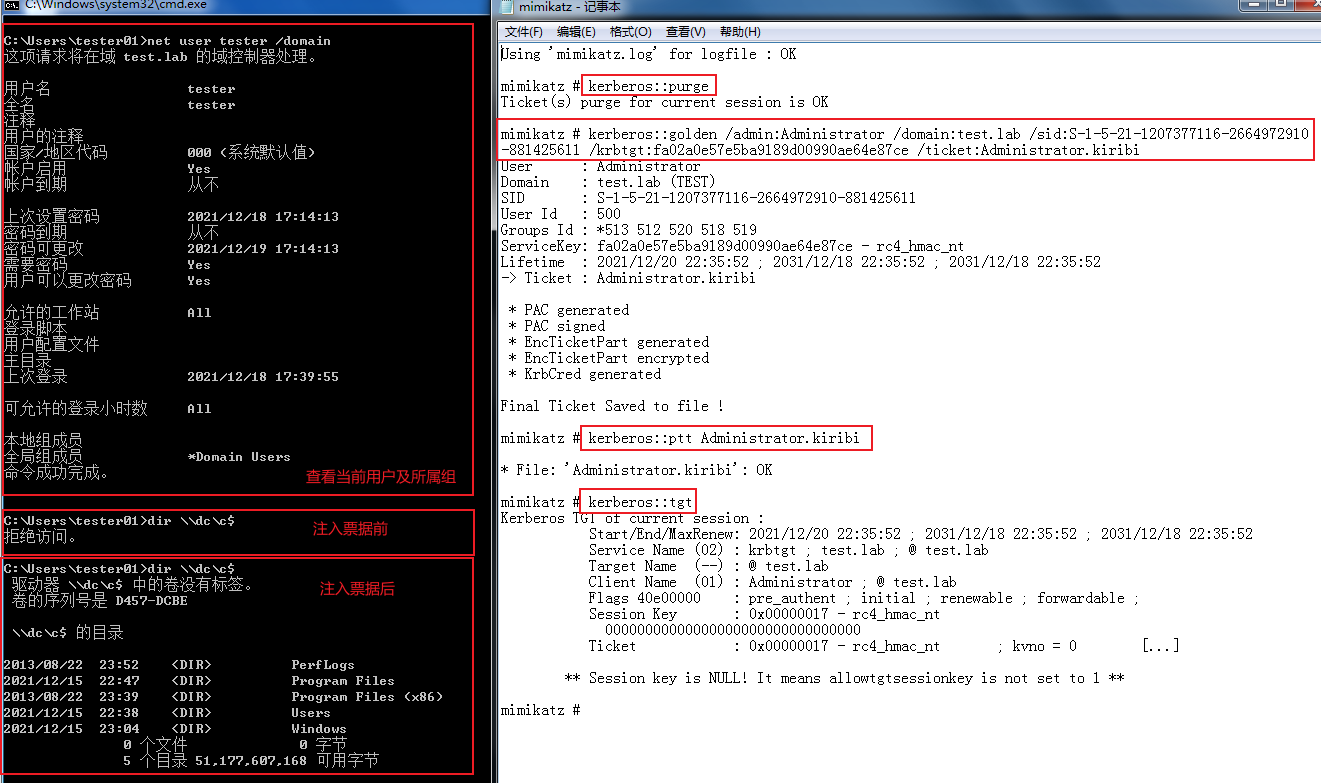The height and width of the screenshot is (783, 1321).
Task: Click the '* PAC generated' line
Action: [x=568, y=310]
